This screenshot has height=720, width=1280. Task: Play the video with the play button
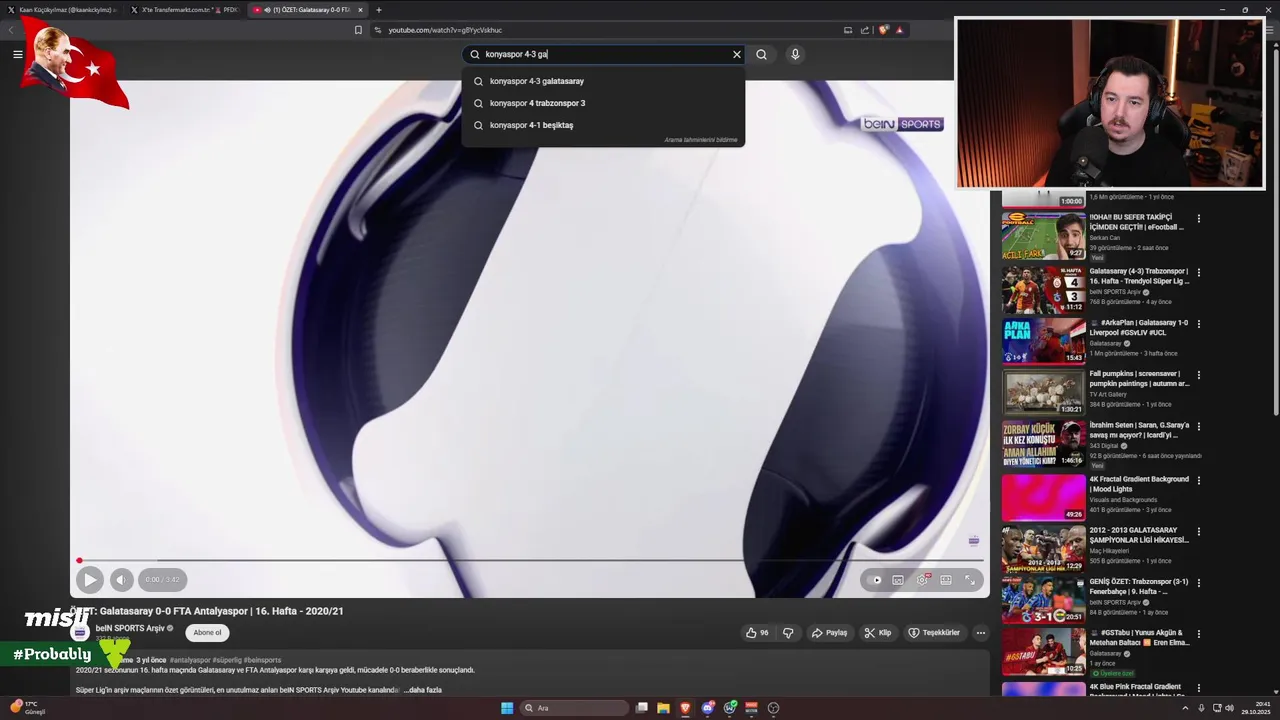pyautogui.click(x=89, y=579)
